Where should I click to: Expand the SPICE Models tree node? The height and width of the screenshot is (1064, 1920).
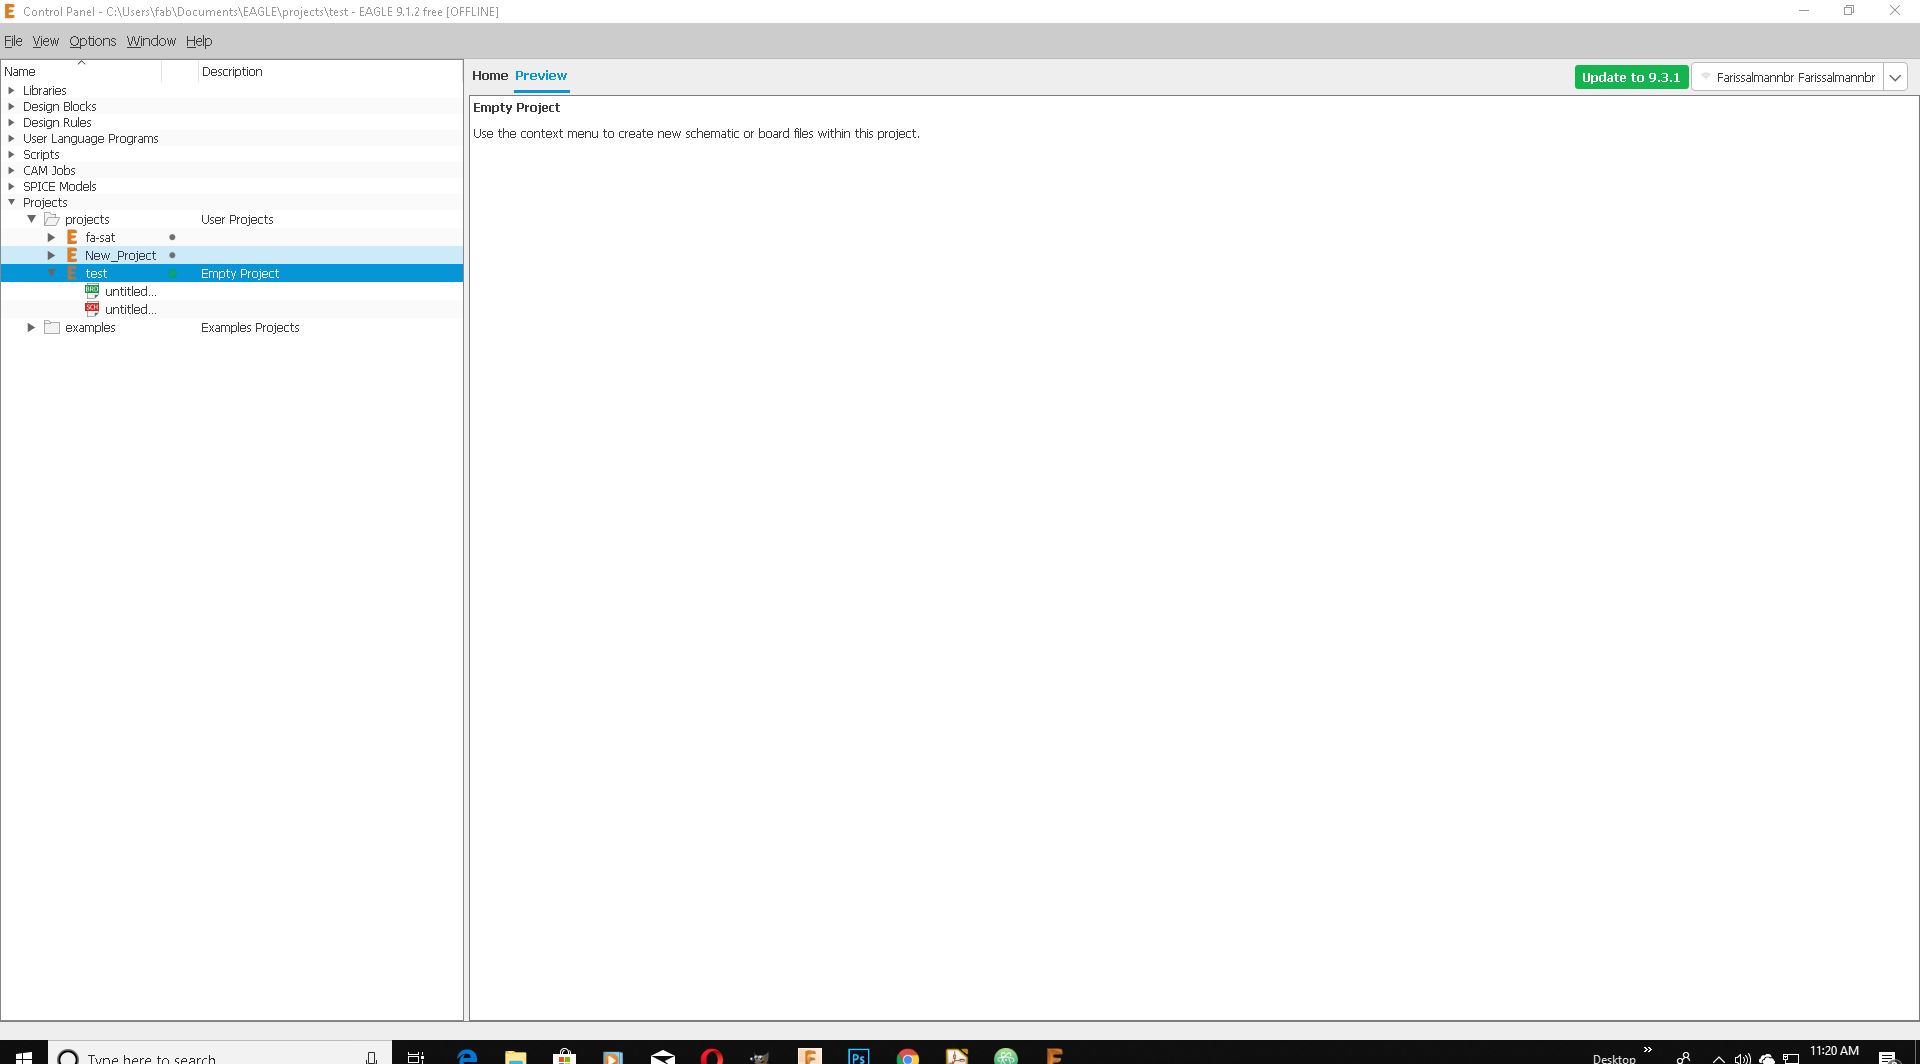(x=12, y=187)
